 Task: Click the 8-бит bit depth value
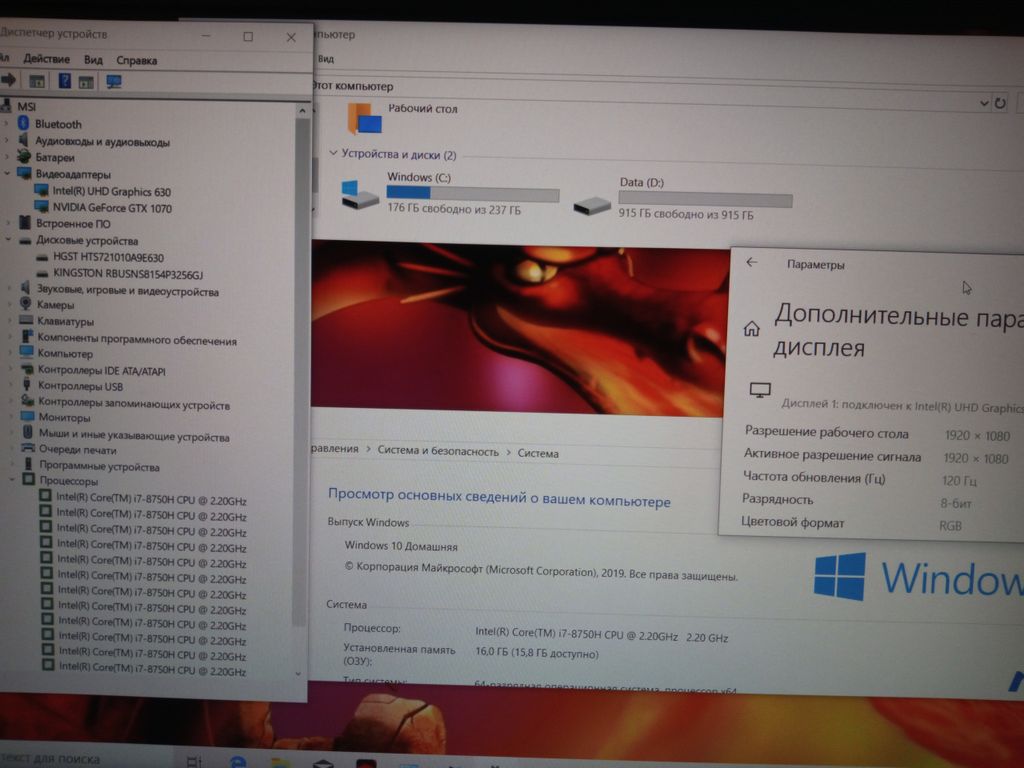pyautogui.click(x=955, y=503)
